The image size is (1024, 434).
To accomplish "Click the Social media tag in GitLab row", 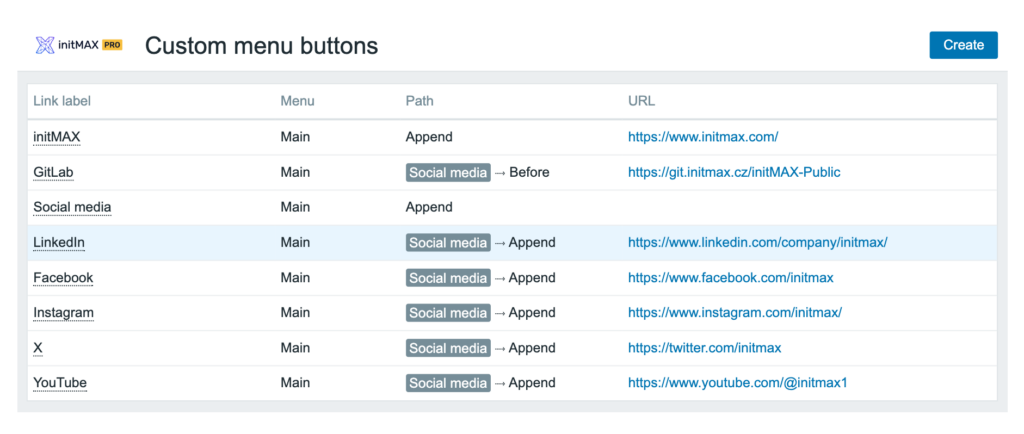I will pyautogui.click(x=448, y=172).
